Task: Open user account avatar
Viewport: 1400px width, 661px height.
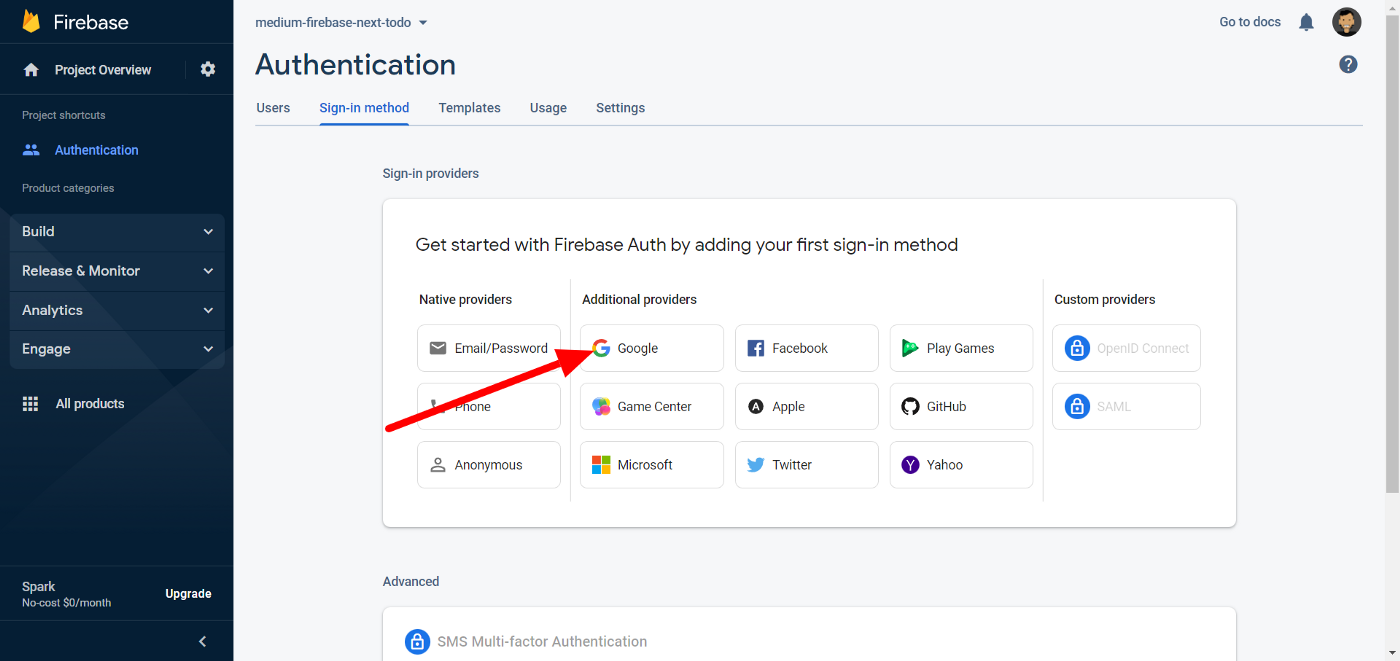Action: [1346, 22]
